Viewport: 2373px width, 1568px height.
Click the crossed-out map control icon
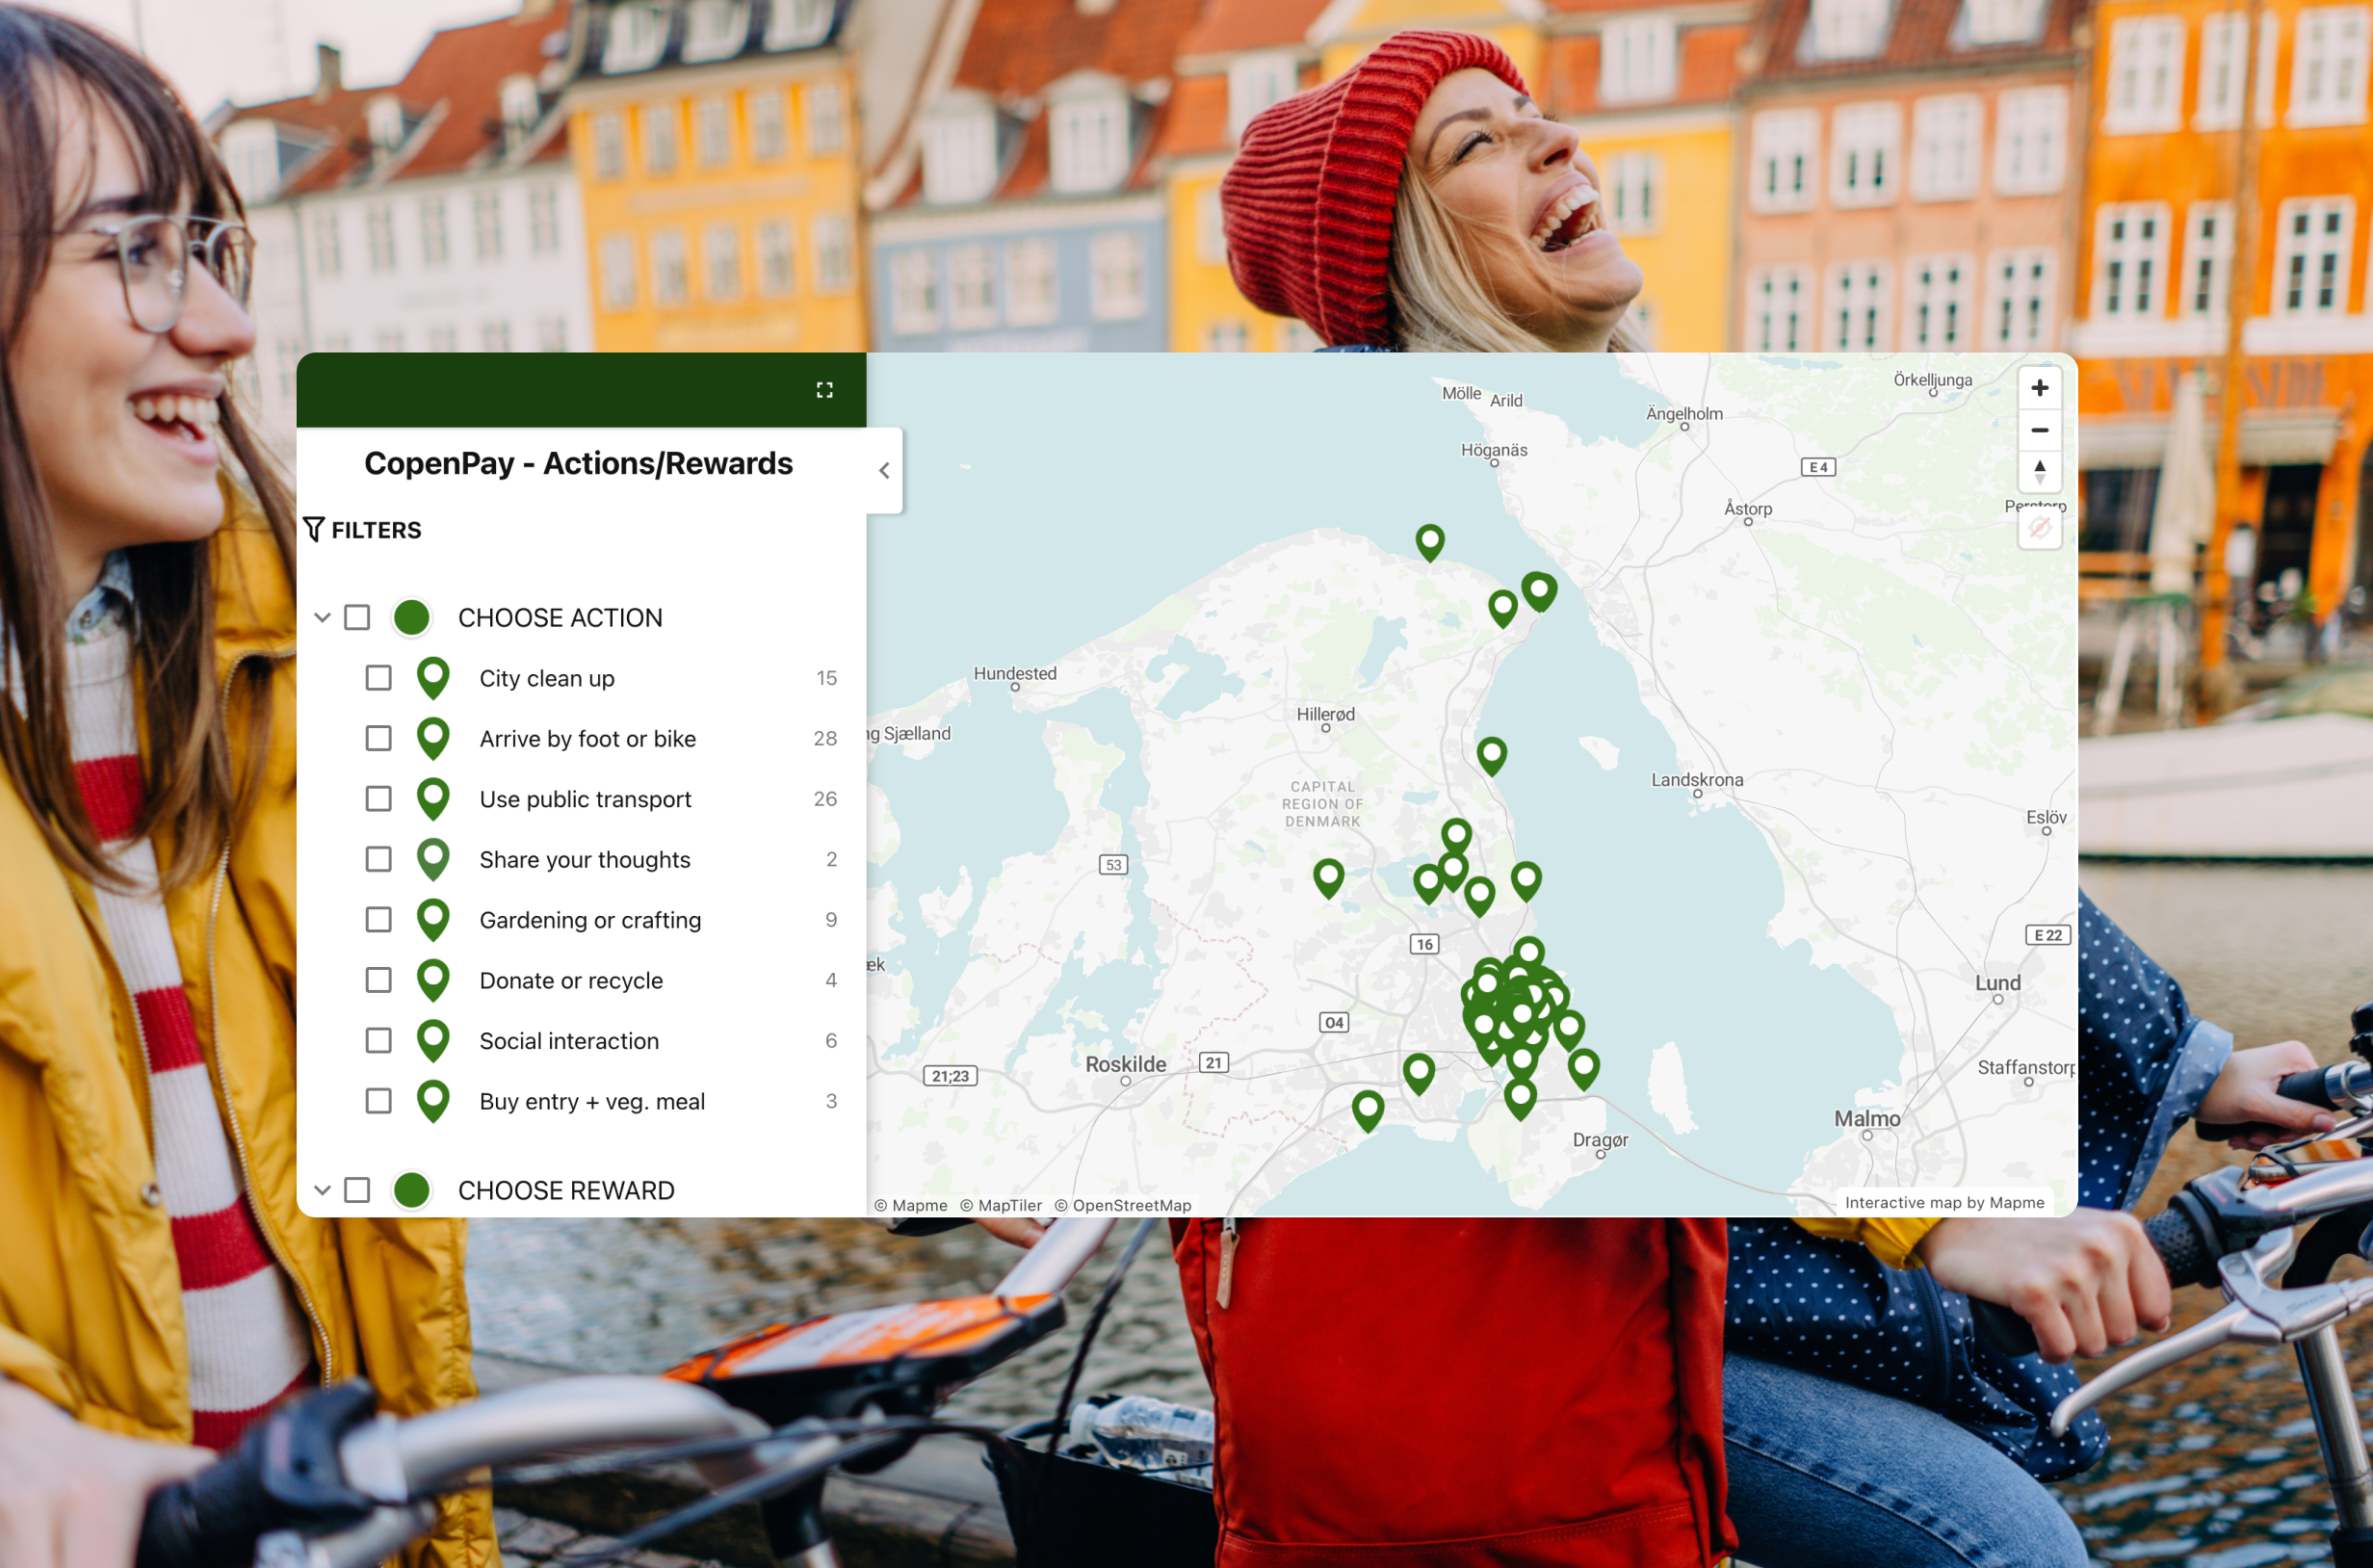pos(2039,527)
